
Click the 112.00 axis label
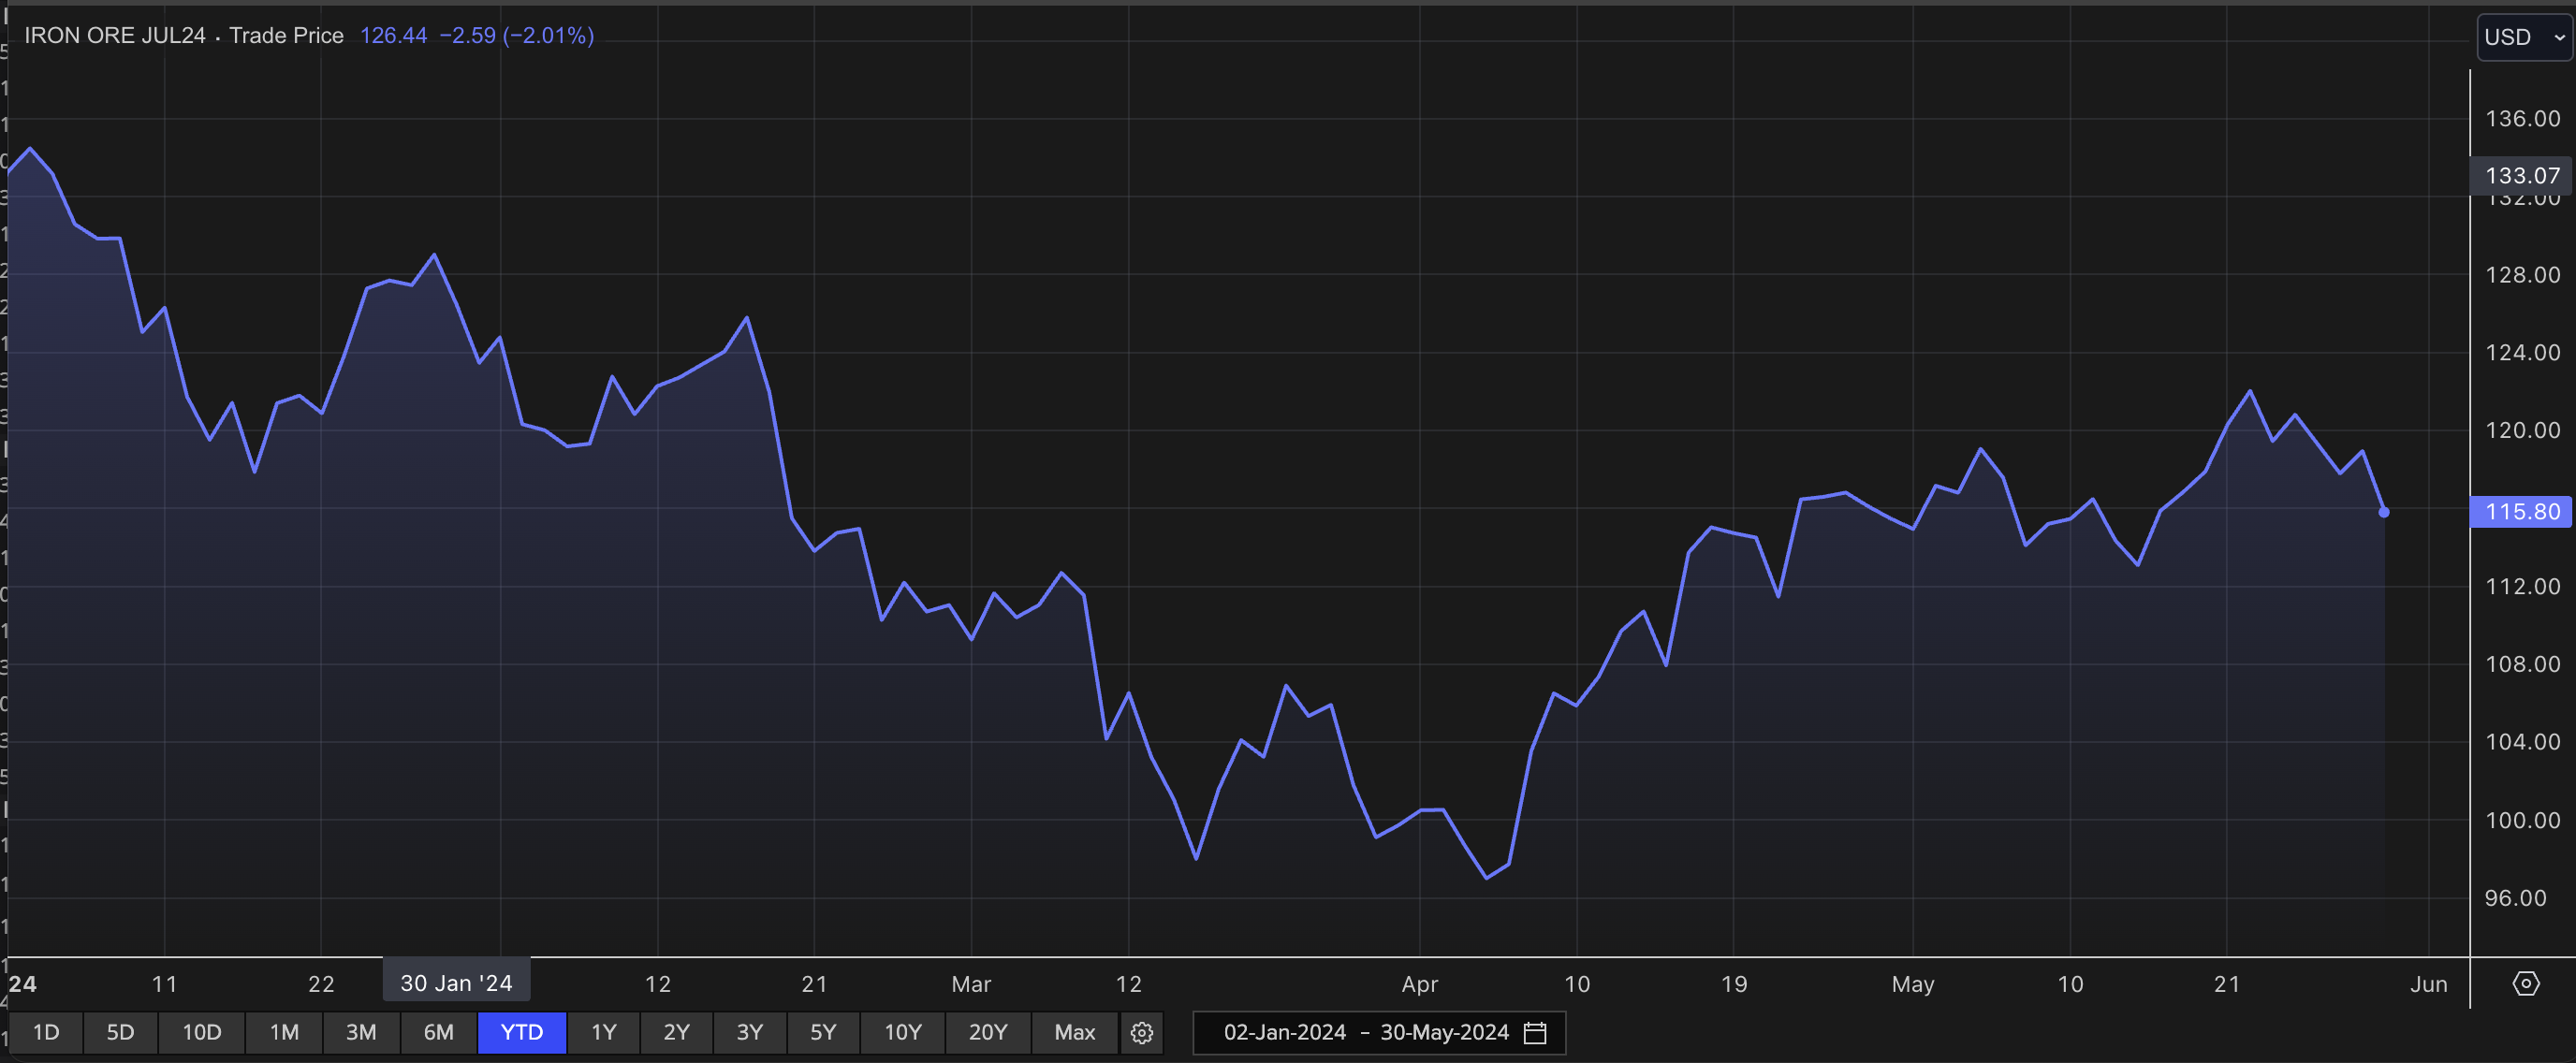pyautogui.click(x=2523, y=586)
